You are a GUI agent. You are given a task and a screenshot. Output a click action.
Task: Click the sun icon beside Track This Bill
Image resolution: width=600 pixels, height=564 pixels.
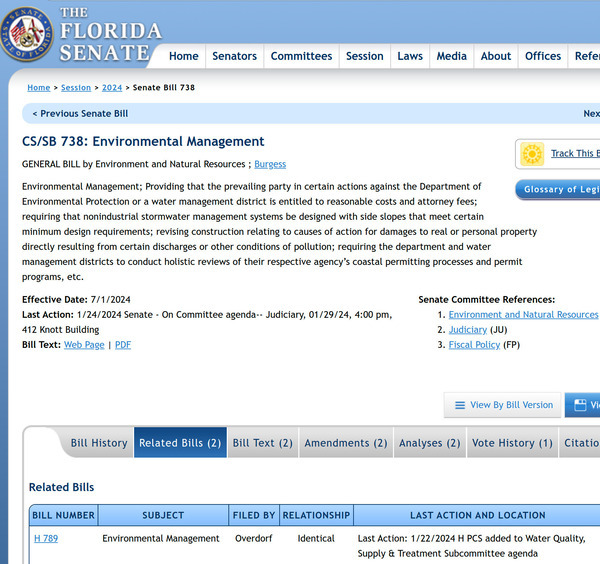[532, 154]
